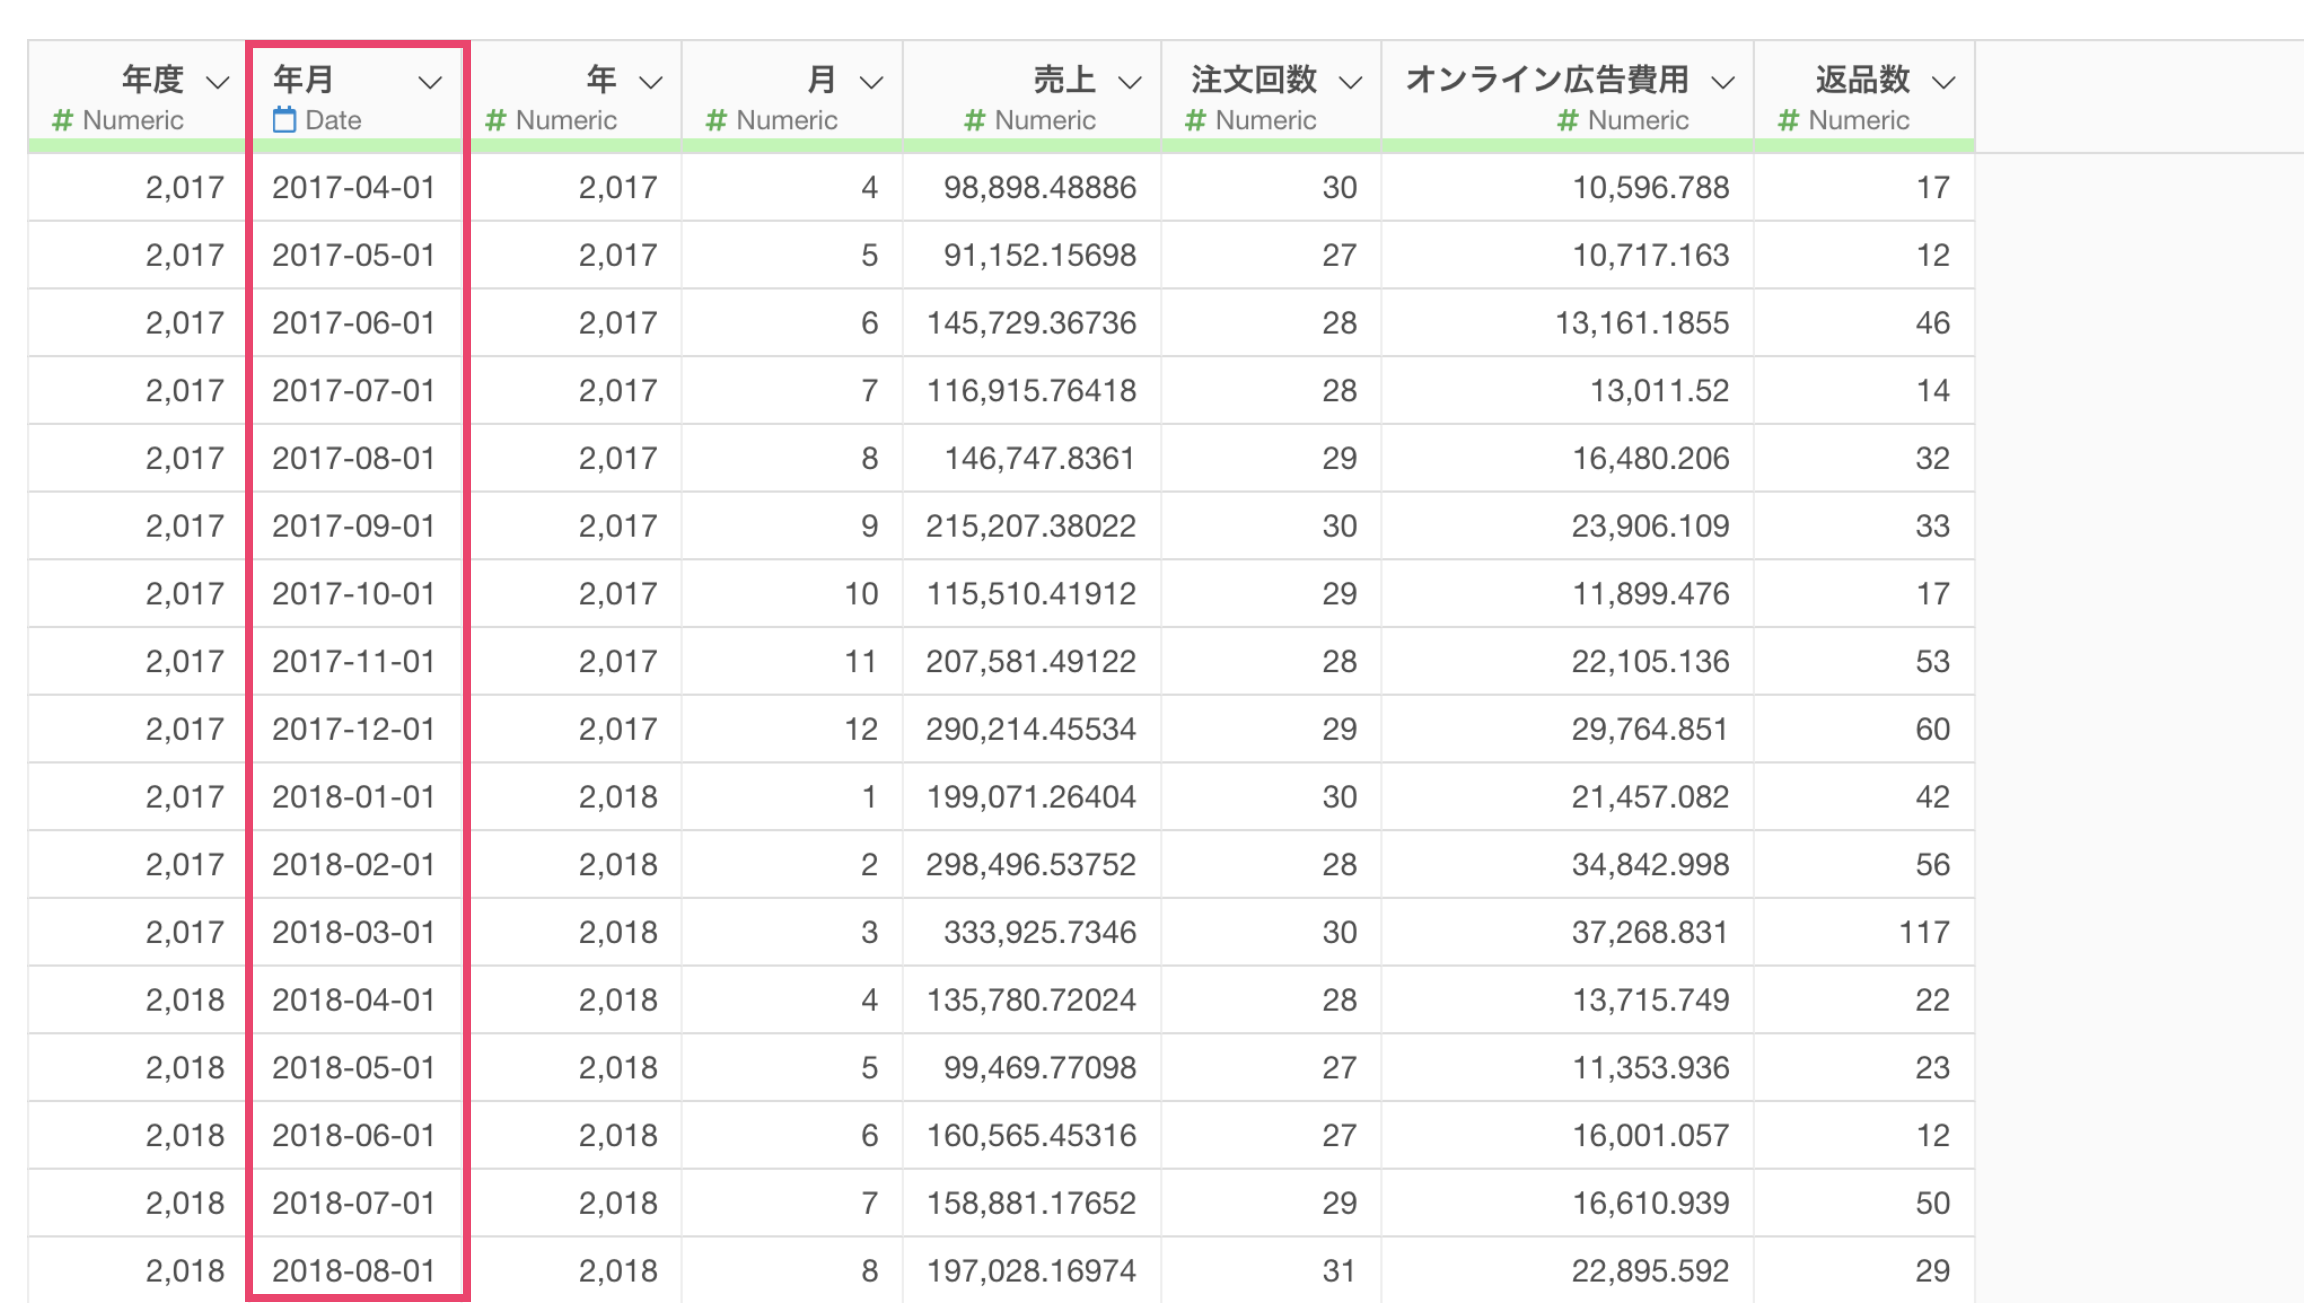Click the Numeric hash icon under オンライン広告費用

[1567, 120]
